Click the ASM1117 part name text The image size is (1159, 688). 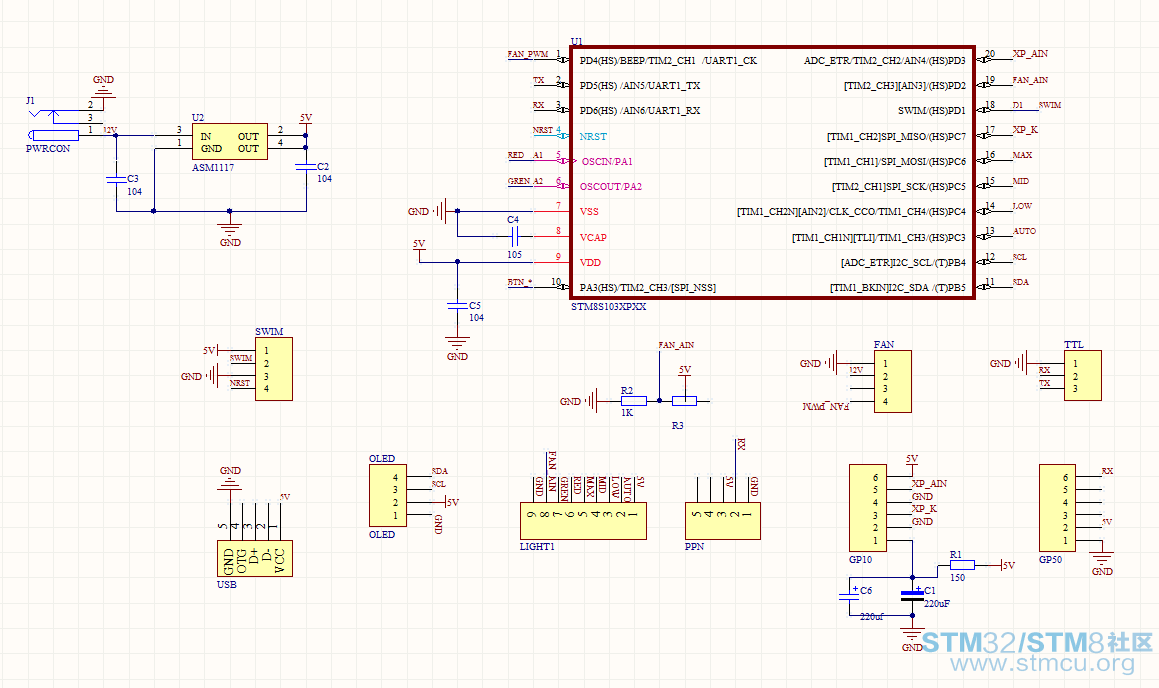213,168
